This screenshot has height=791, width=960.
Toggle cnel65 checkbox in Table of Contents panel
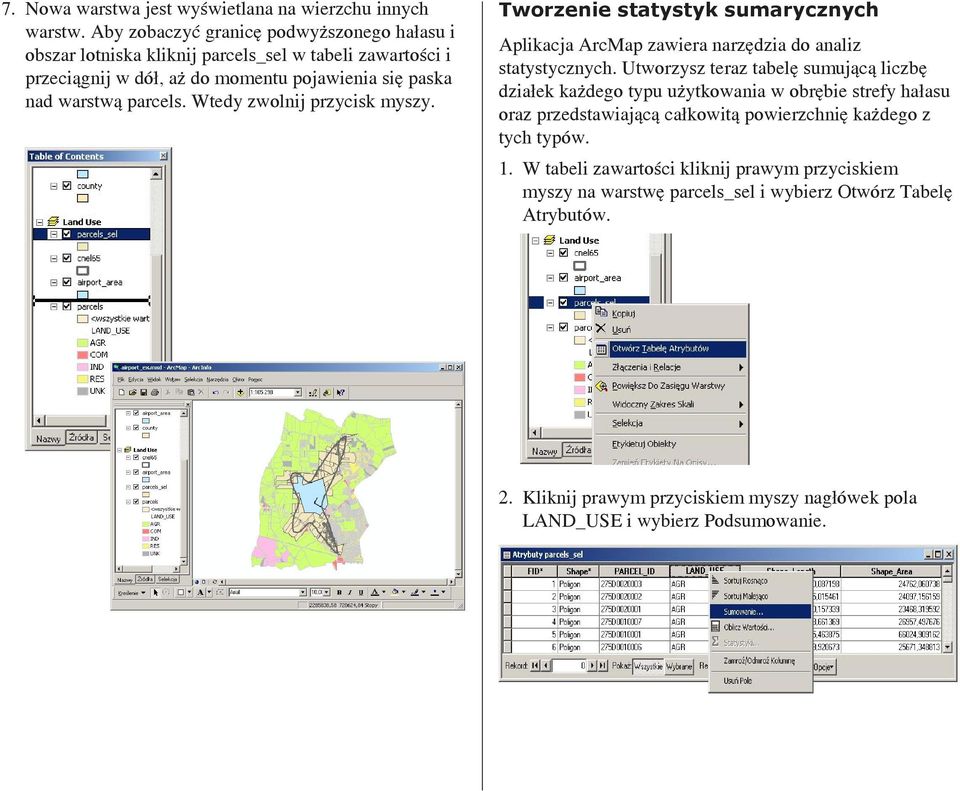(x=67, y=258)
